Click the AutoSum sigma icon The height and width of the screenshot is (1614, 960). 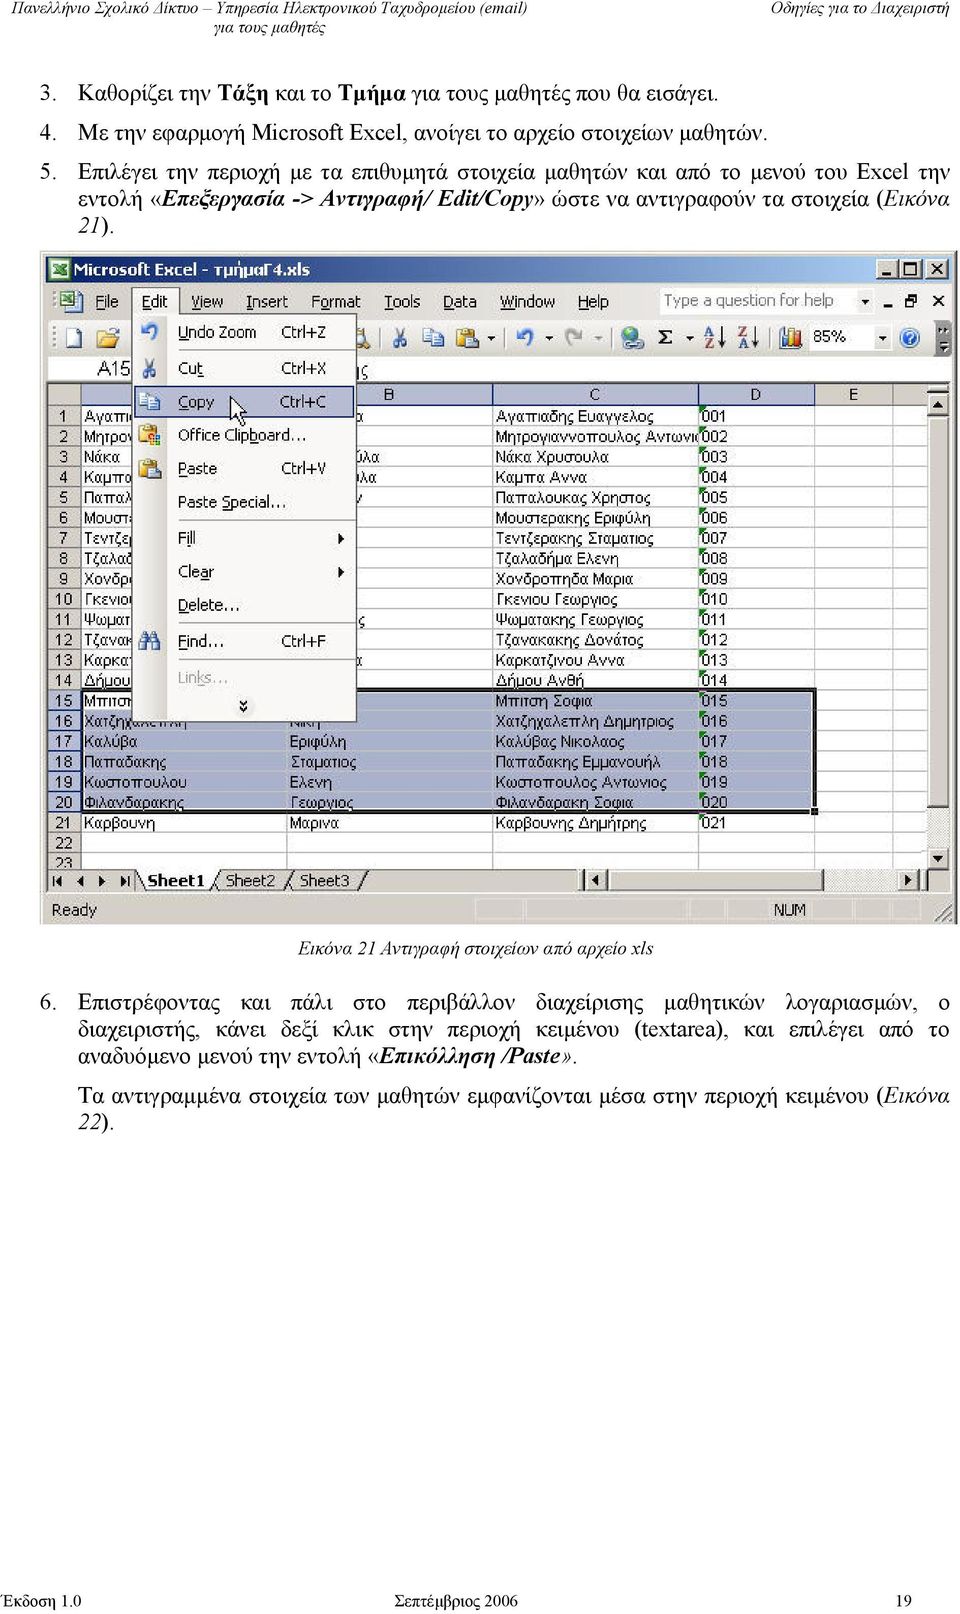(x=665, y=338)
